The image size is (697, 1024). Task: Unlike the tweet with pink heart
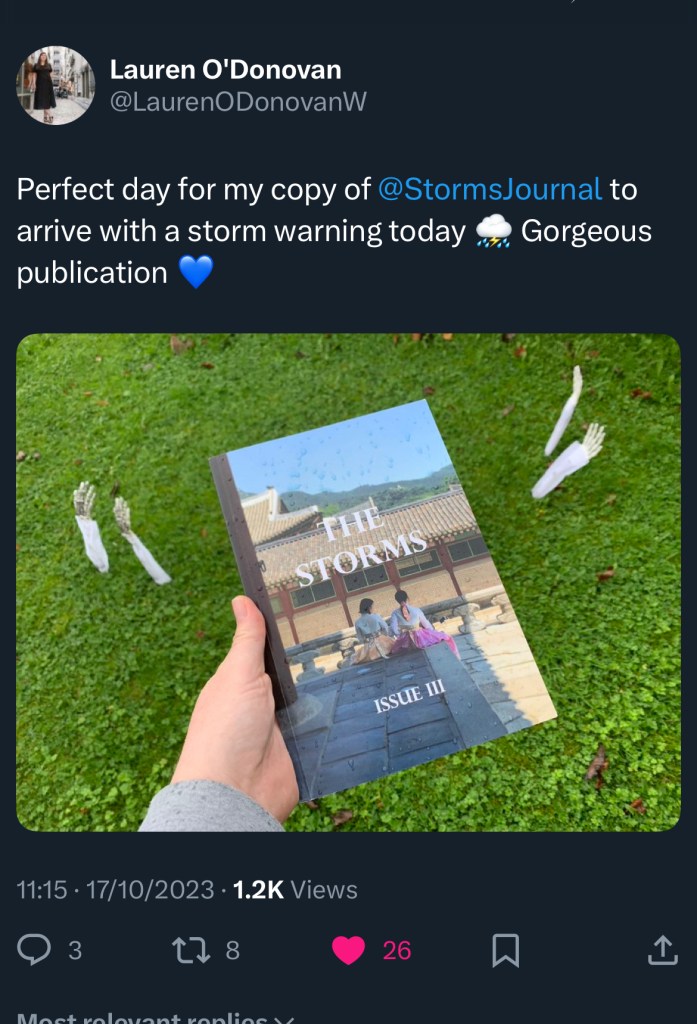(348, 950)
